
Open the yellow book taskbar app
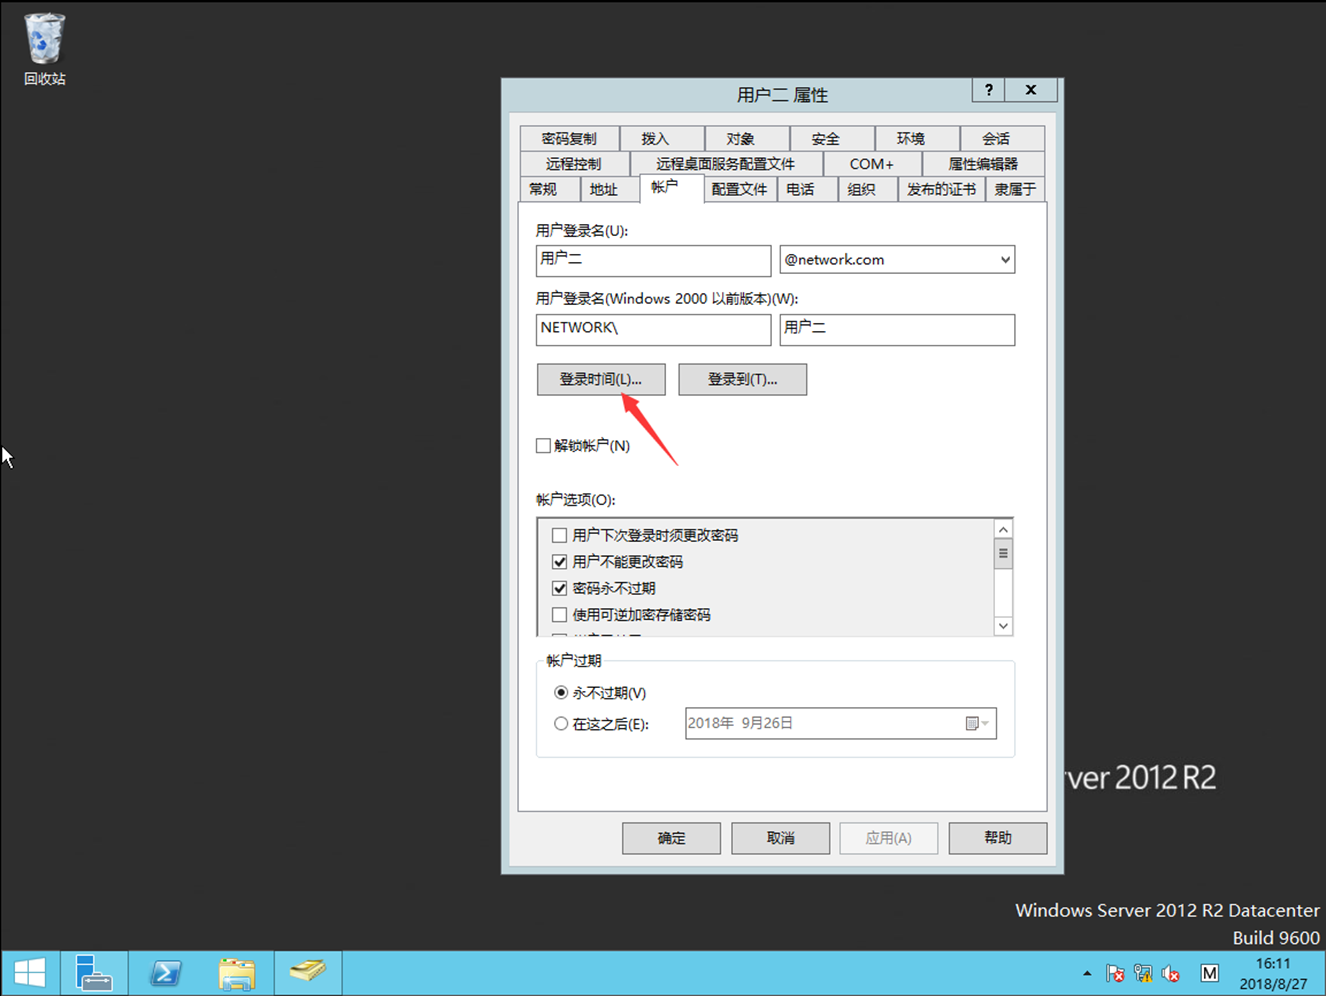click(308, 973)
